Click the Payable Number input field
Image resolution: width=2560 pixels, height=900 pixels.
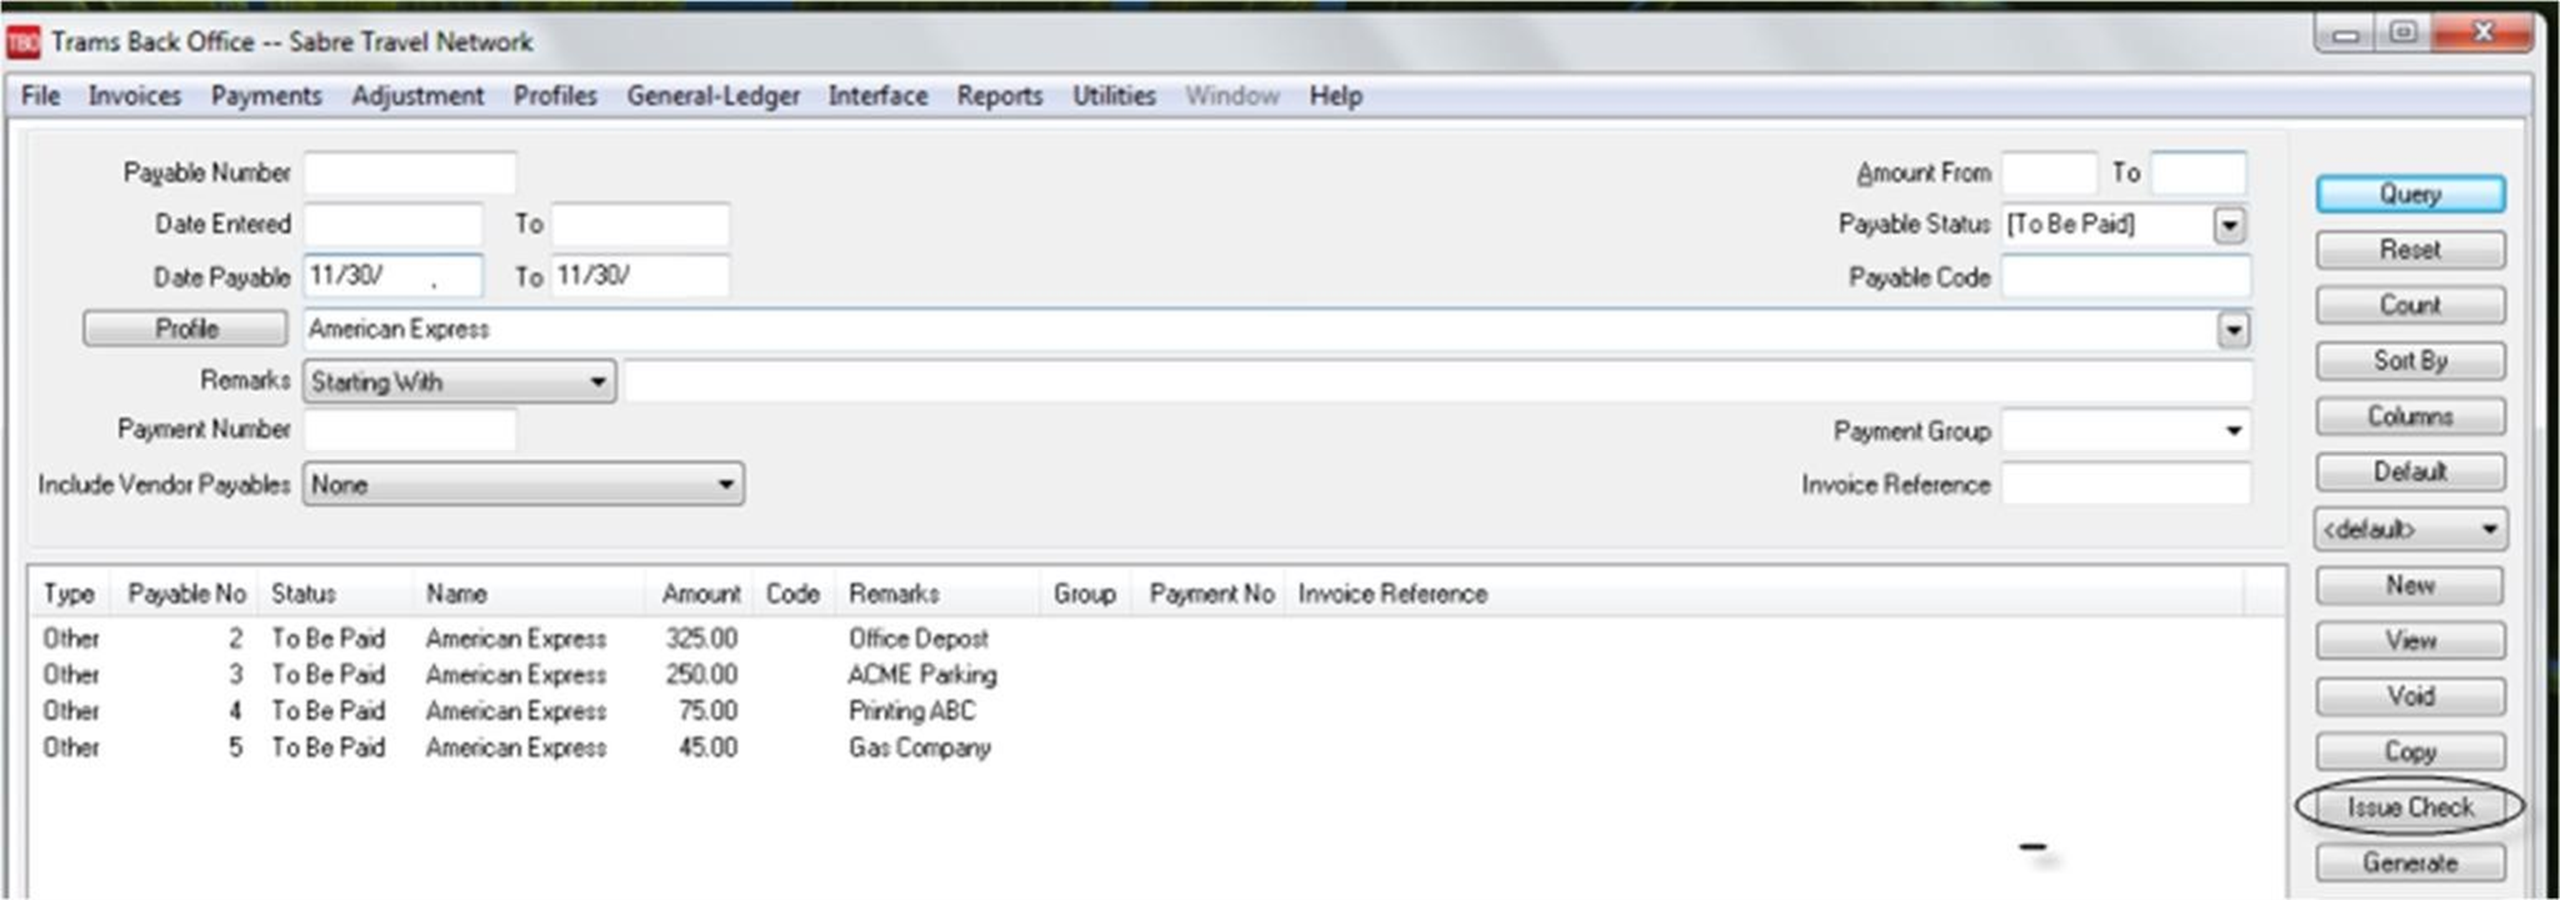point(410,173)
